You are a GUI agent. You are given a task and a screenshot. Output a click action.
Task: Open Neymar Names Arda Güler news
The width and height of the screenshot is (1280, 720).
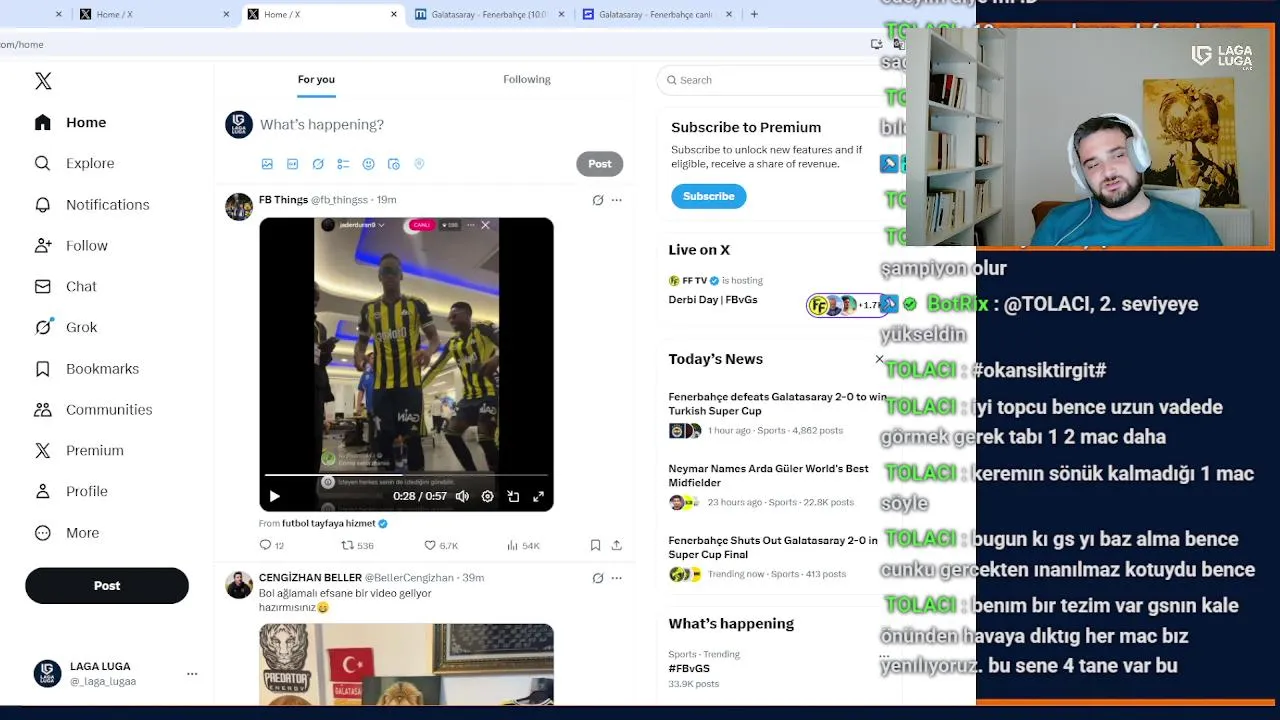(768, 475)
